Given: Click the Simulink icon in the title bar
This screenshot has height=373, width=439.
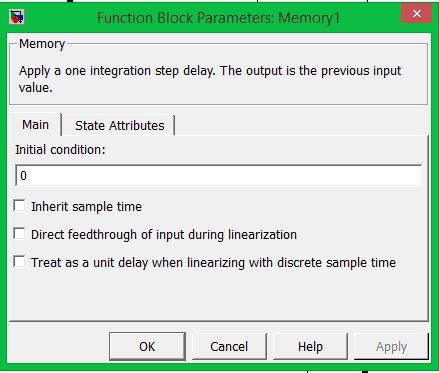Looking at the screenshot, I should click(x=17, y=17).
